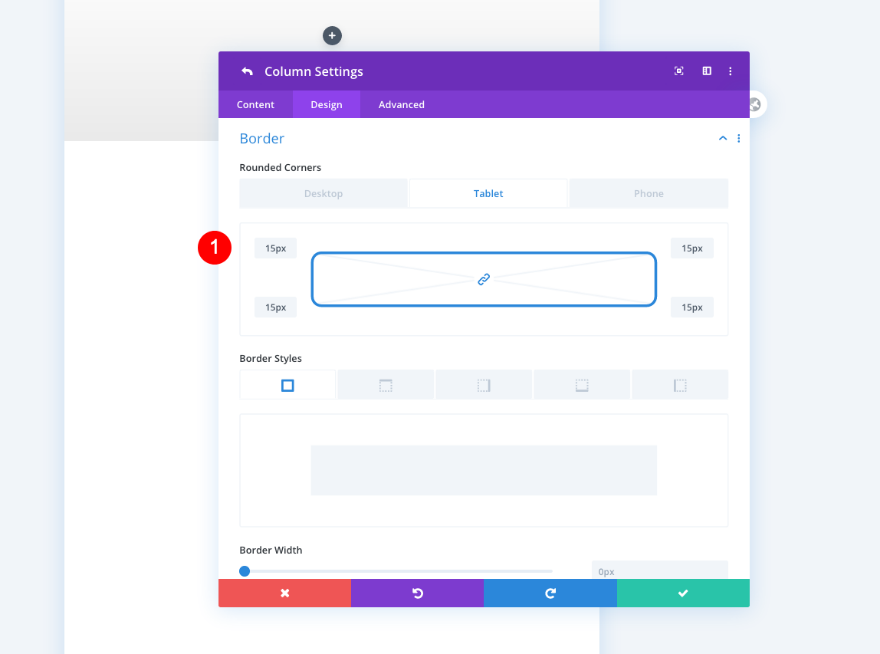Switch to the Content tab
This screenshot has width=880, height=654.
(x=255, y=104)
